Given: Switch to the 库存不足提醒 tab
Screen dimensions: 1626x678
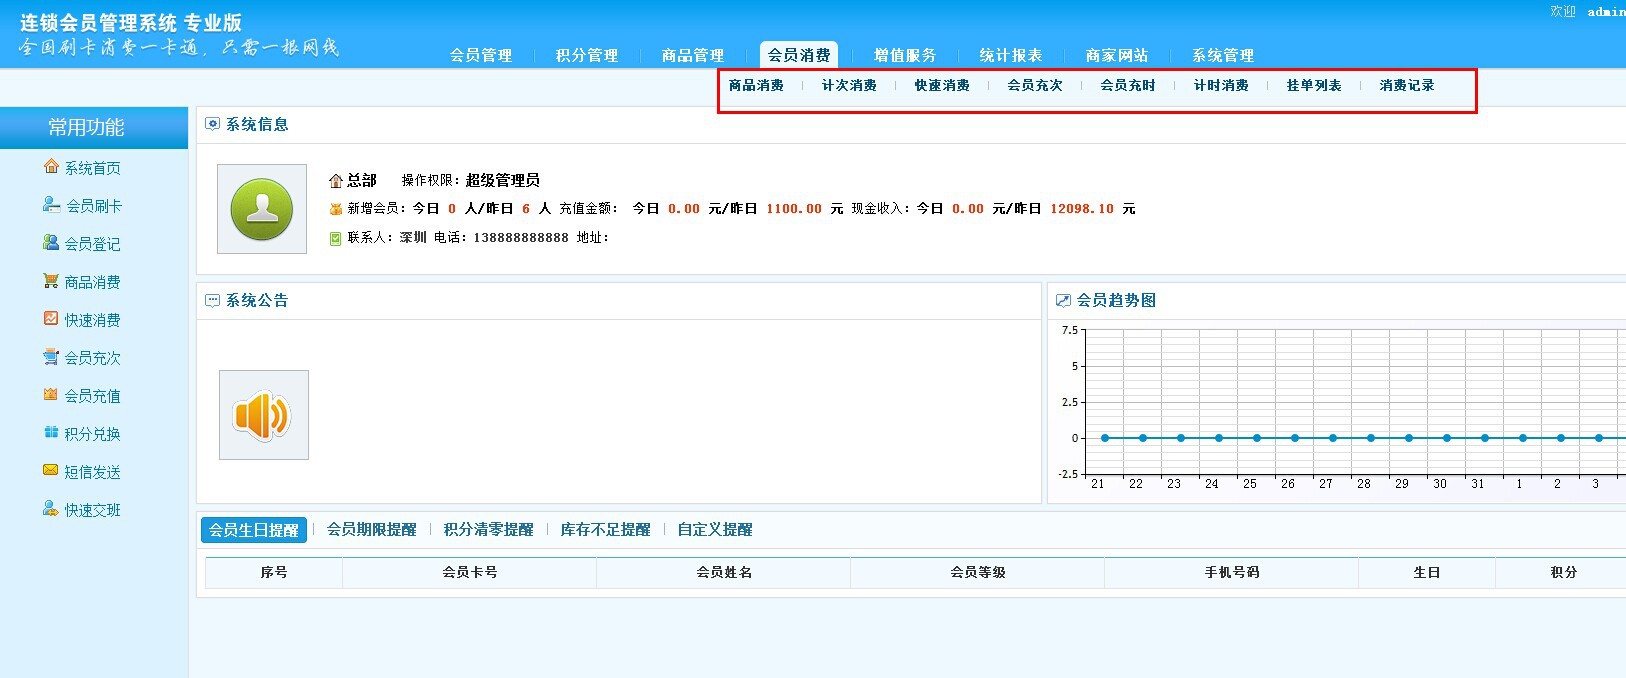Looking at the screenshot, I should coord(606,530).
